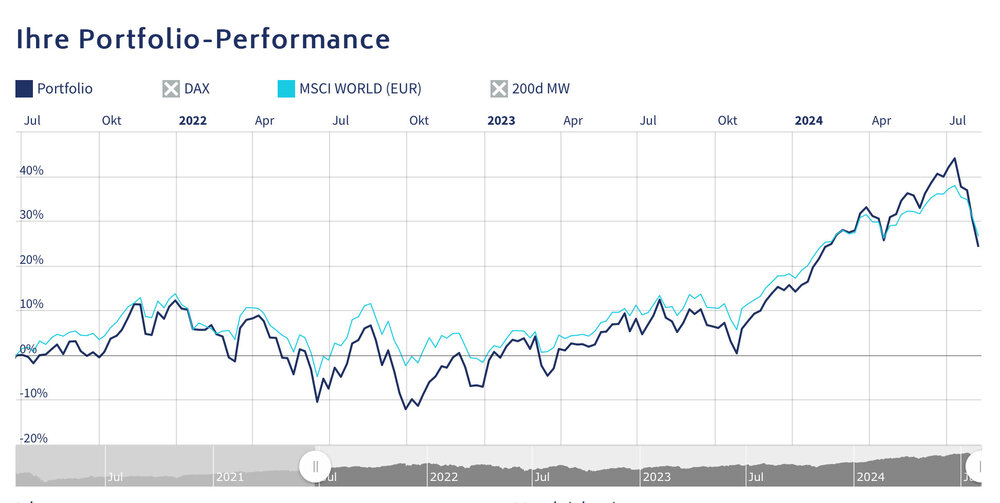Click the right range navigator handle

tap(977, 466)
